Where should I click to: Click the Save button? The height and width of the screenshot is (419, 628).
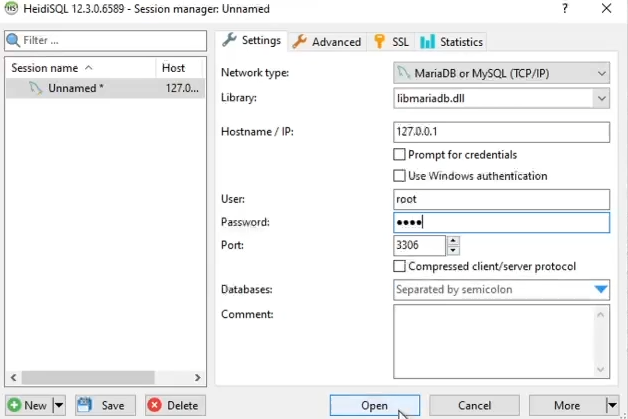pyautogui.click(x=105, y=405)
